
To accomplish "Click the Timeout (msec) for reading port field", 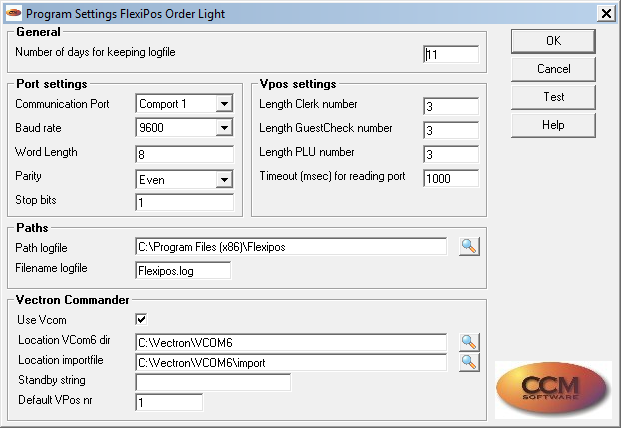I will 451,179.
